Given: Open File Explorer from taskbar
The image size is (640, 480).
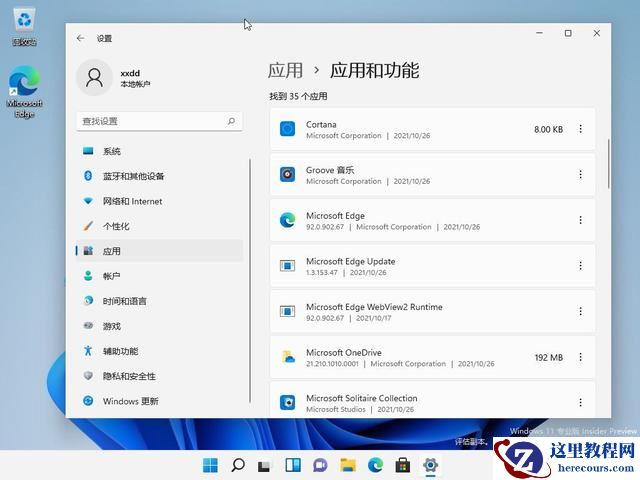Looking at the screenshot, I should pos(348,465).
